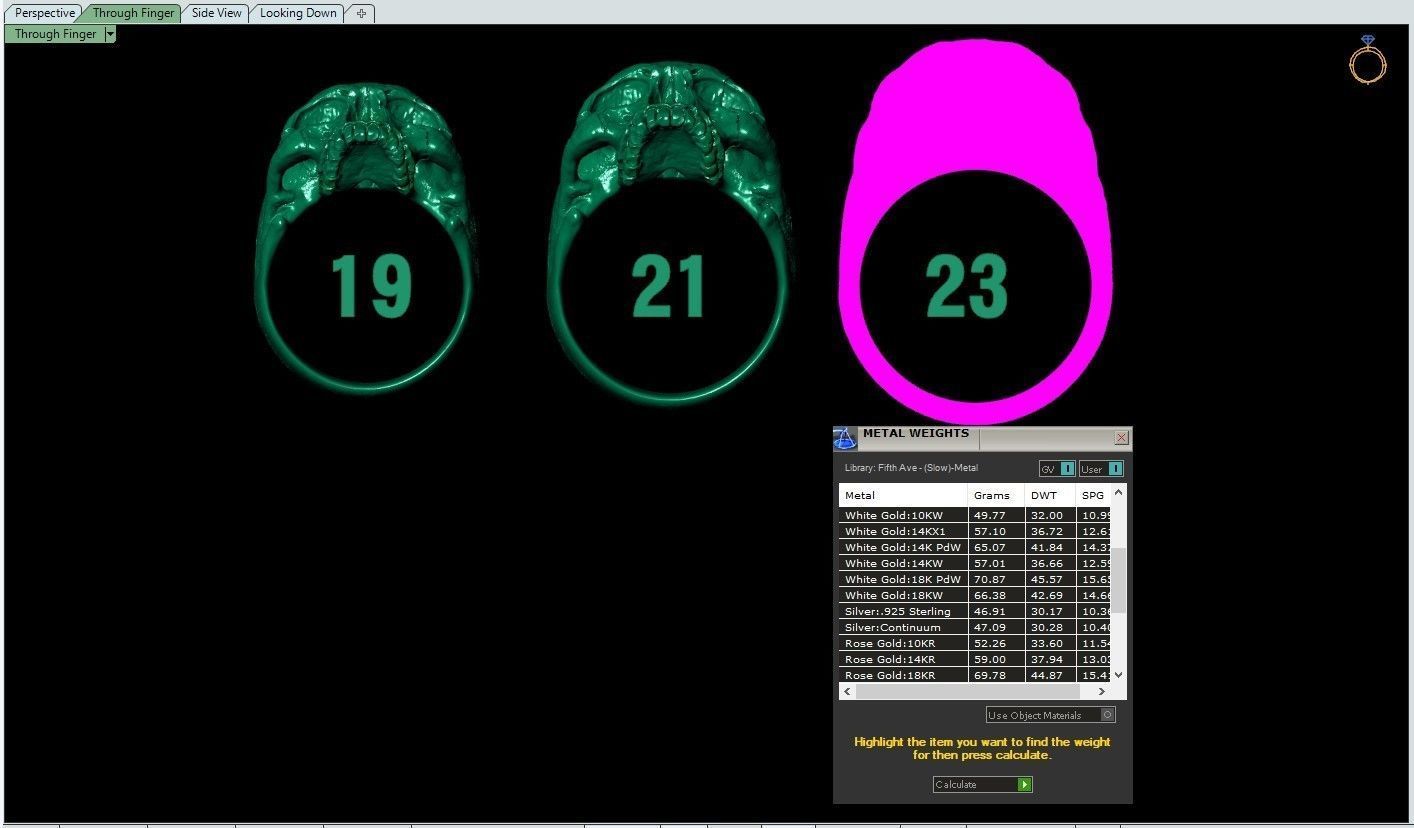Image resolution: width=1414 pixels, height=828 pixels.
Task: Select the size 19 skull ring model
Action: point(366,236)
